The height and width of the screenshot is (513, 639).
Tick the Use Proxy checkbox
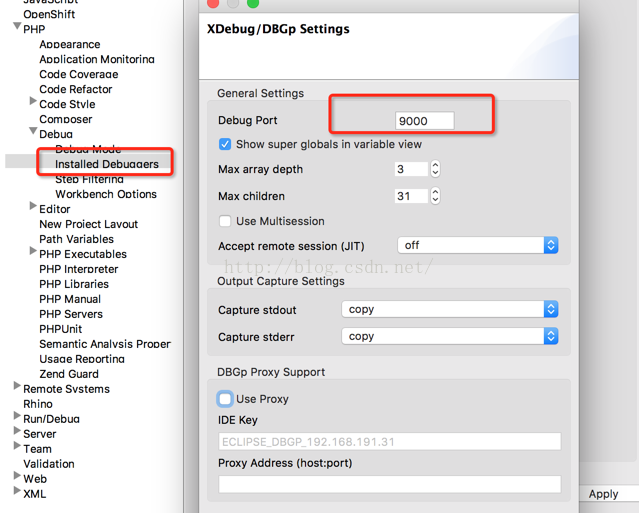225,399
